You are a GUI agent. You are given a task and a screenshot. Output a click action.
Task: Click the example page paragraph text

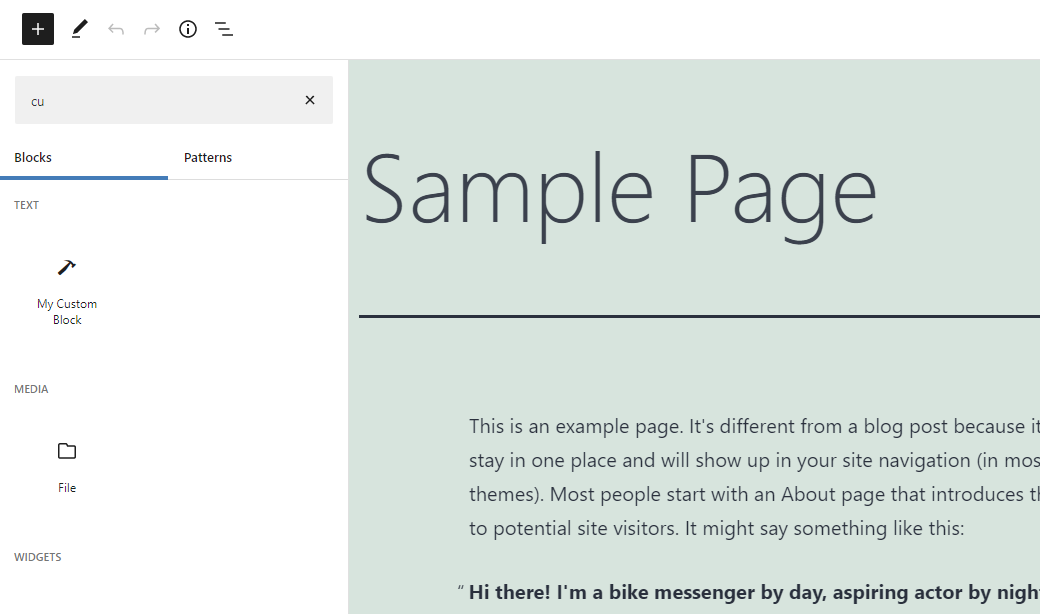tap(754, 477)
